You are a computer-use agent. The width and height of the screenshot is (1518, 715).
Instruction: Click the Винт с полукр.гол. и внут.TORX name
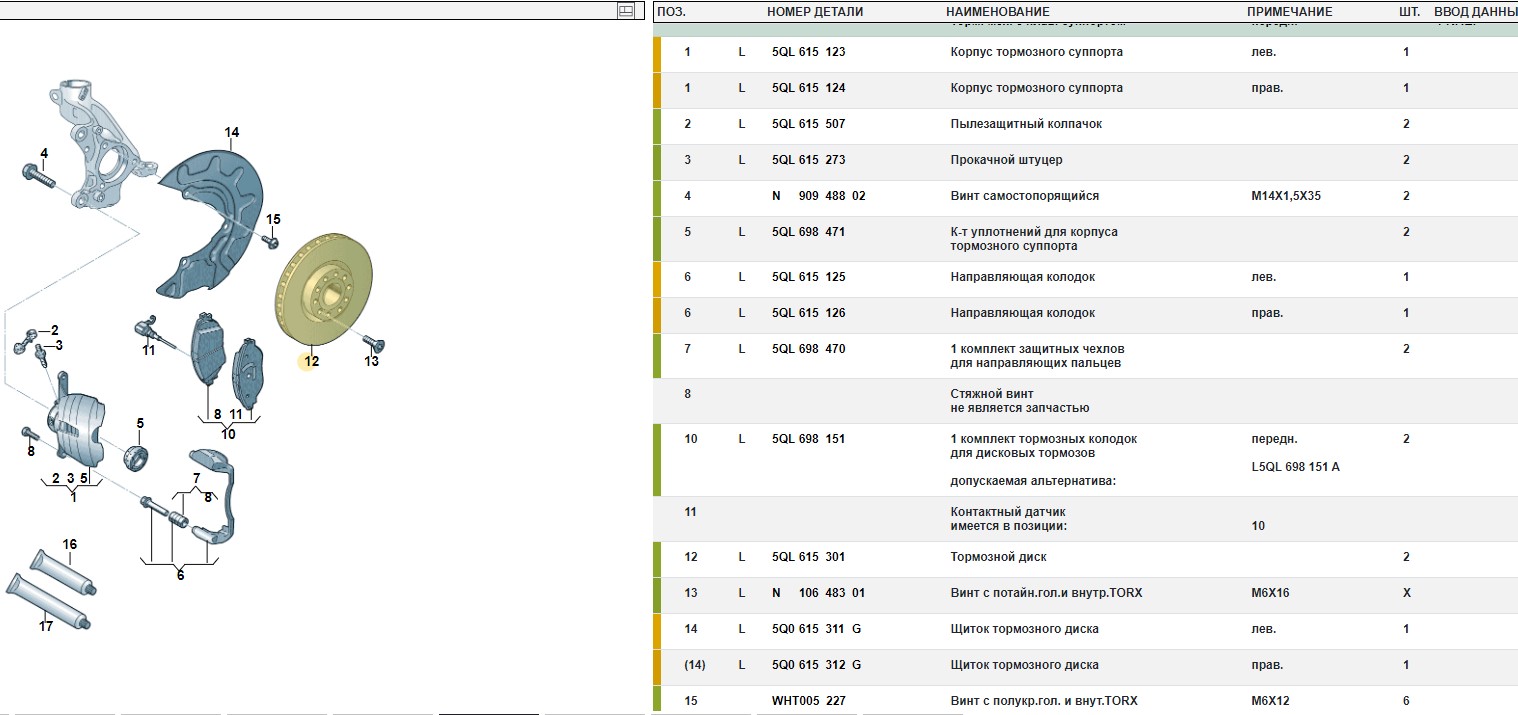(x=1044, y=701)
